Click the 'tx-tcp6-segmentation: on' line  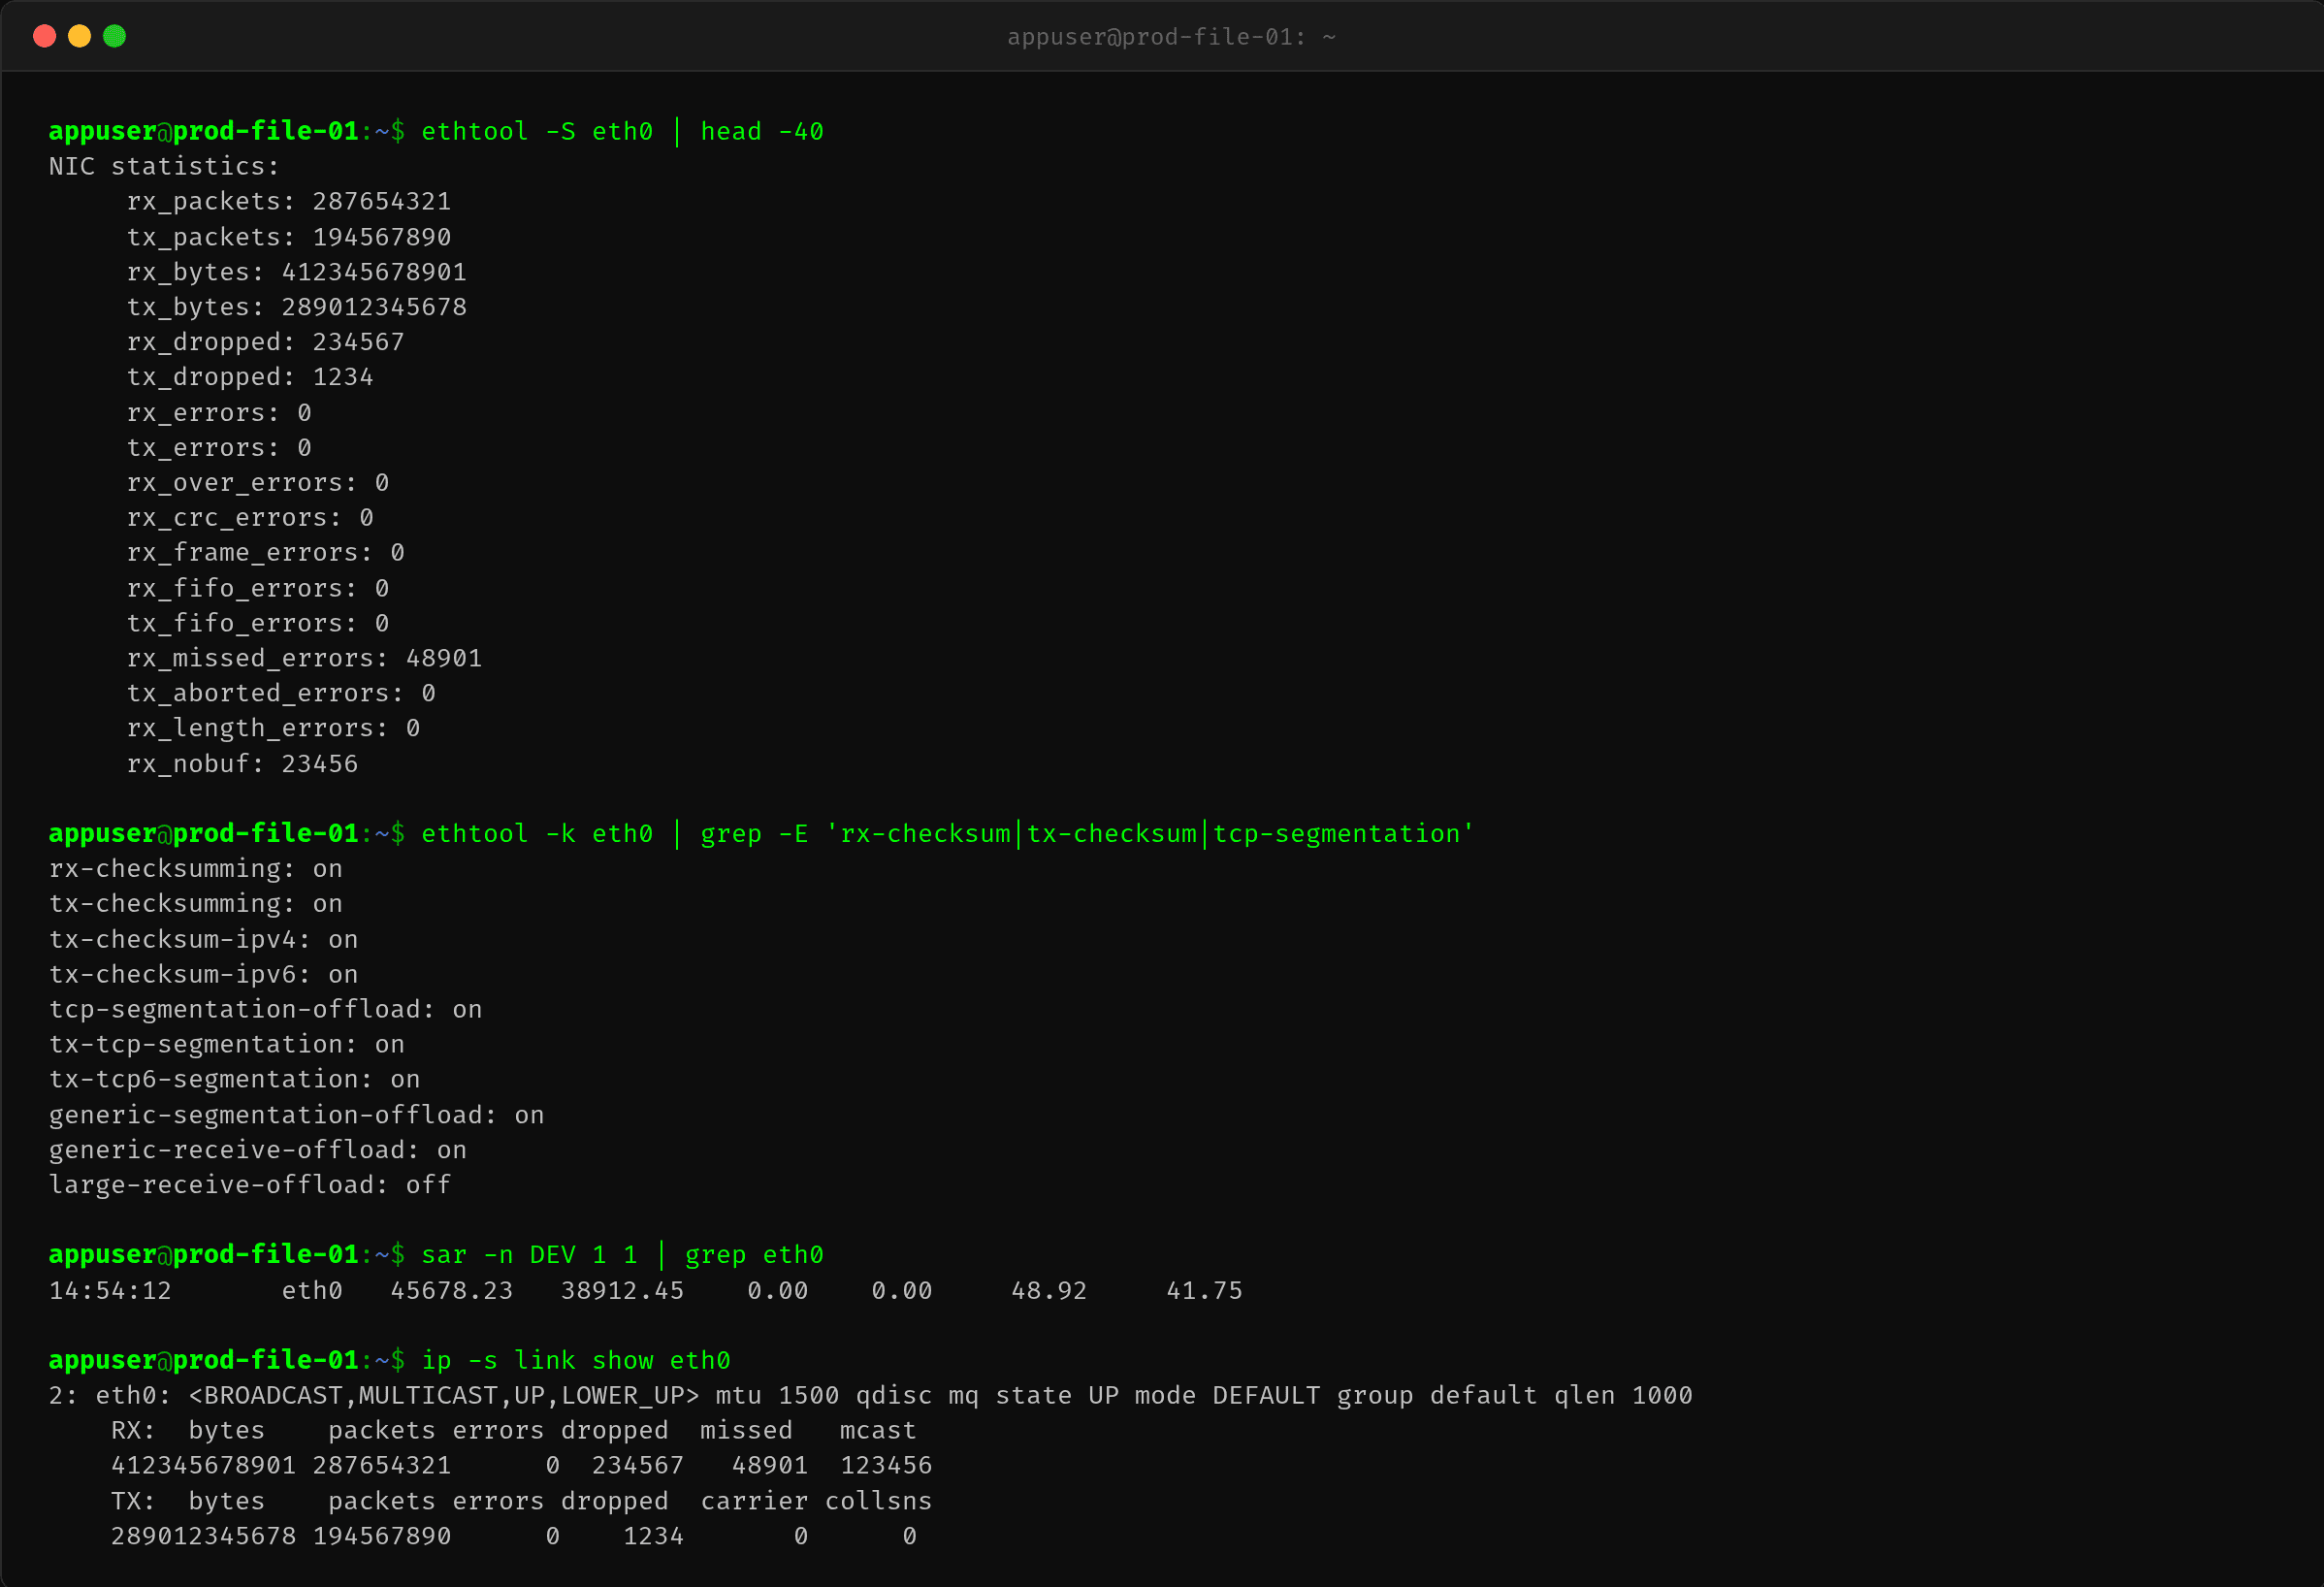(235, 1079)
